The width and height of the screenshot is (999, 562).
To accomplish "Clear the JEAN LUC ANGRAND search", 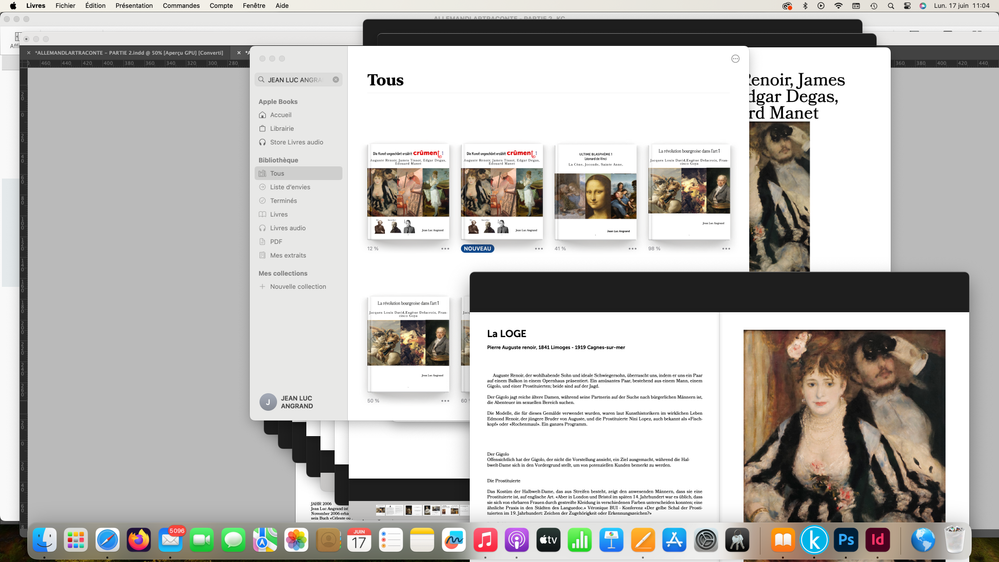I will tap(336, 80).
